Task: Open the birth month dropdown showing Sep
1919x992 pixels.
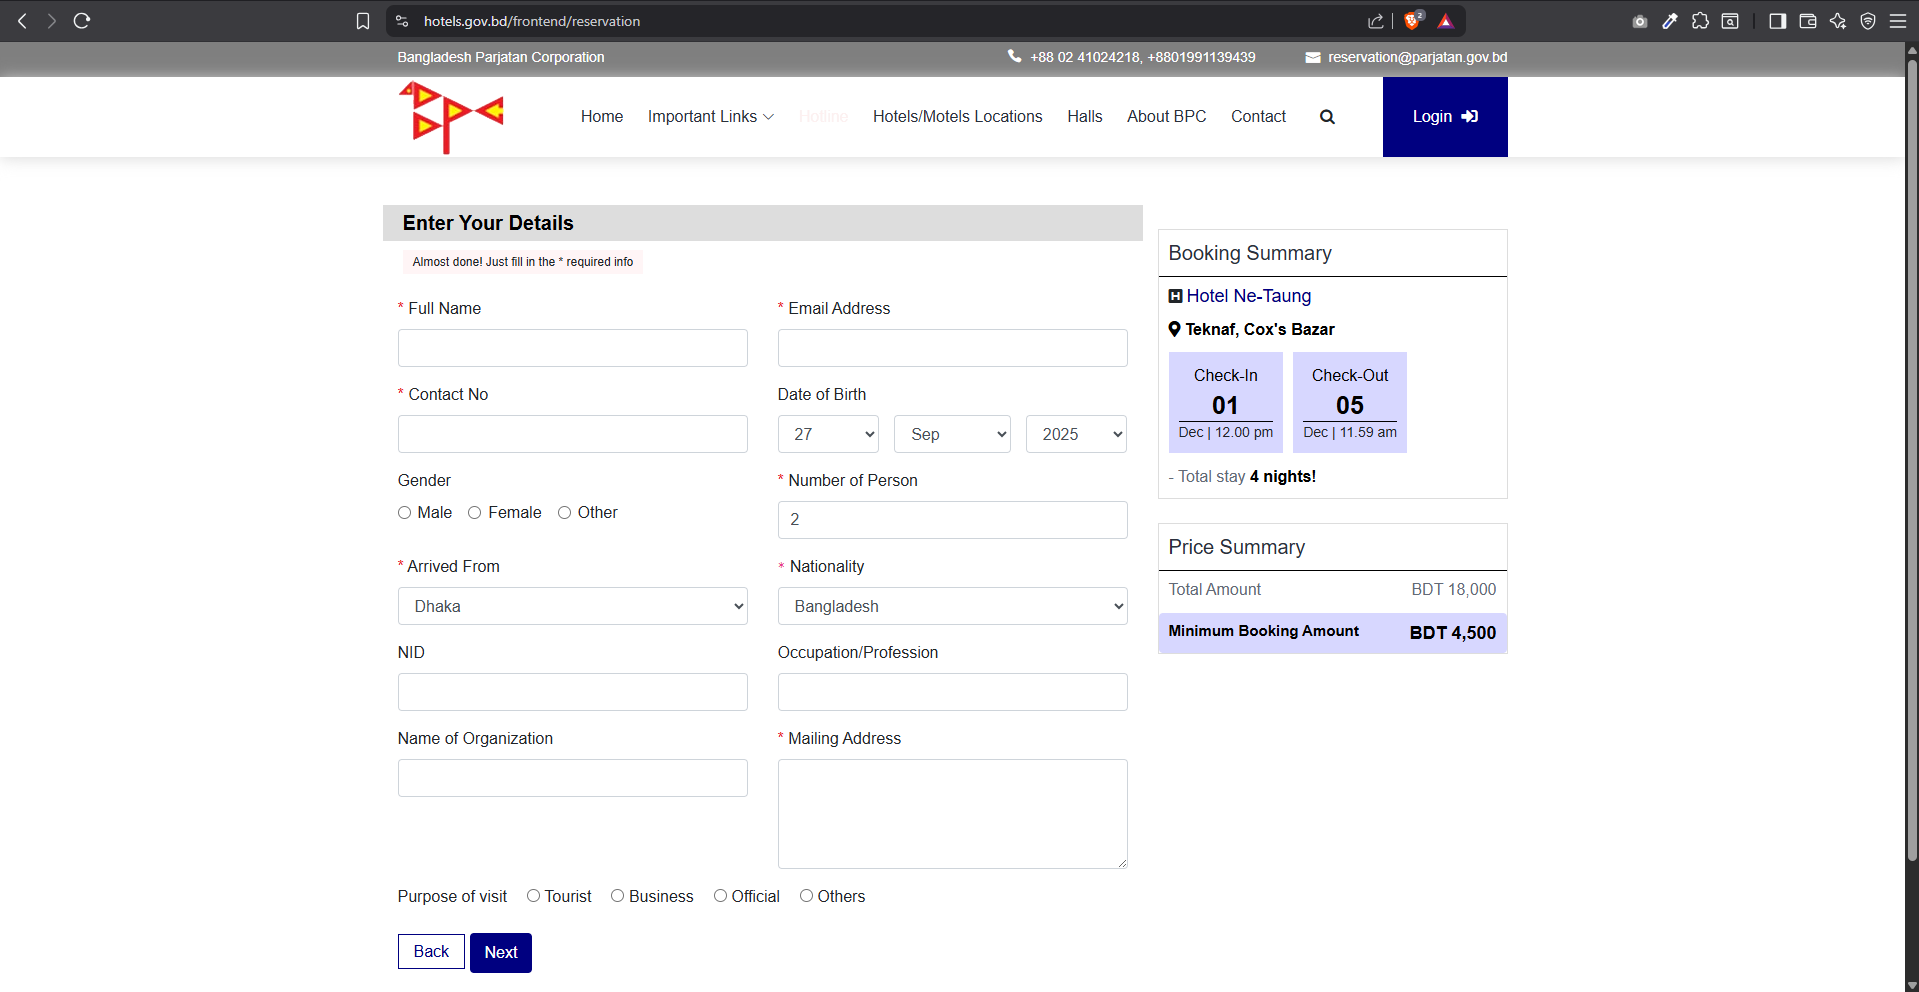Action: [x=952, y=434]
